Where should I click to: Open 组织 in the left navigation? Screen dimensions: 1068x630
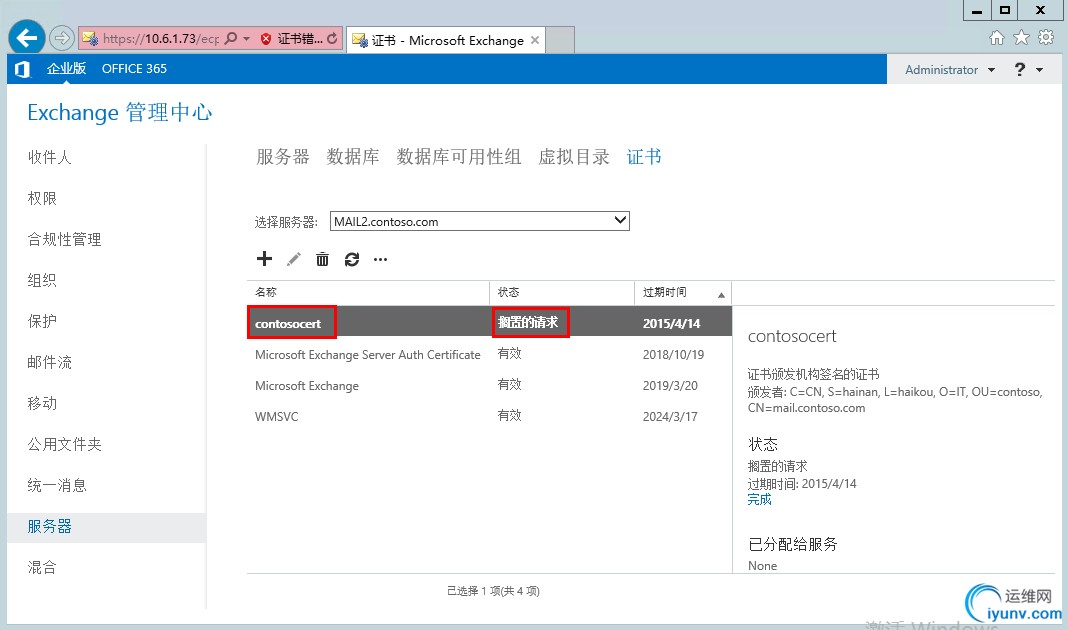tap(42, 280)
